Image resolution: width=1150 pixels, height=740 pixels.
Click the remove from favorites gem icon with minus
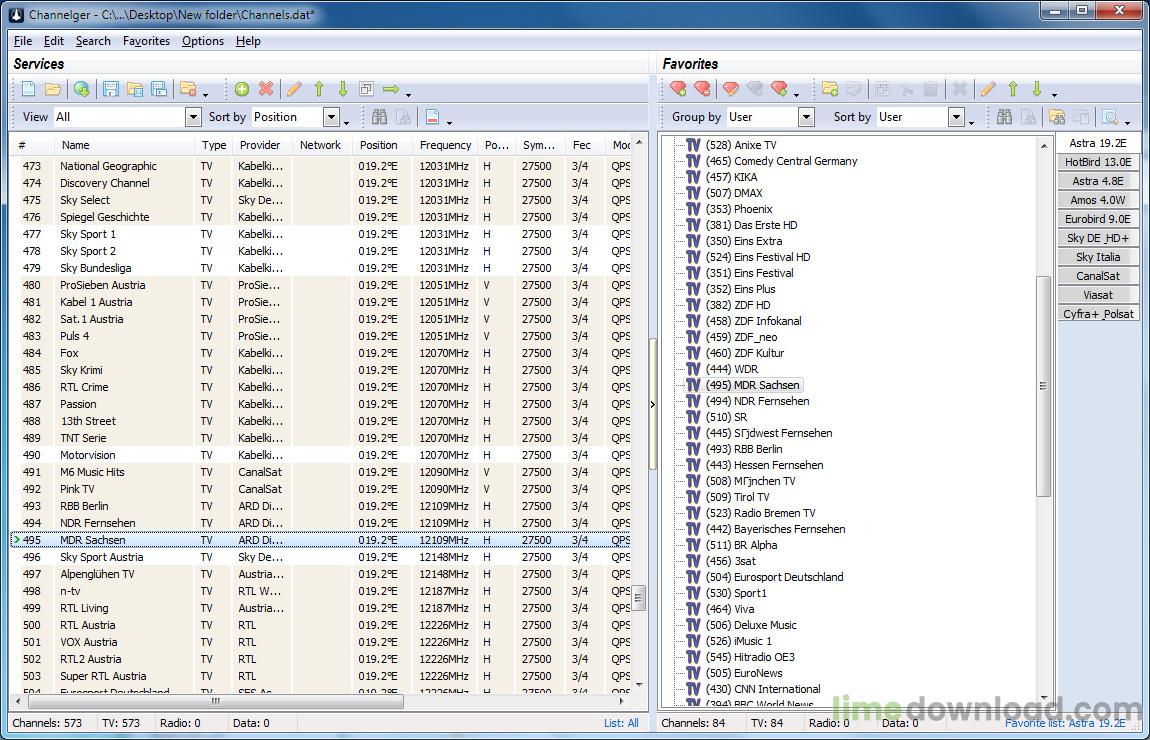click(x=702, y=89)
